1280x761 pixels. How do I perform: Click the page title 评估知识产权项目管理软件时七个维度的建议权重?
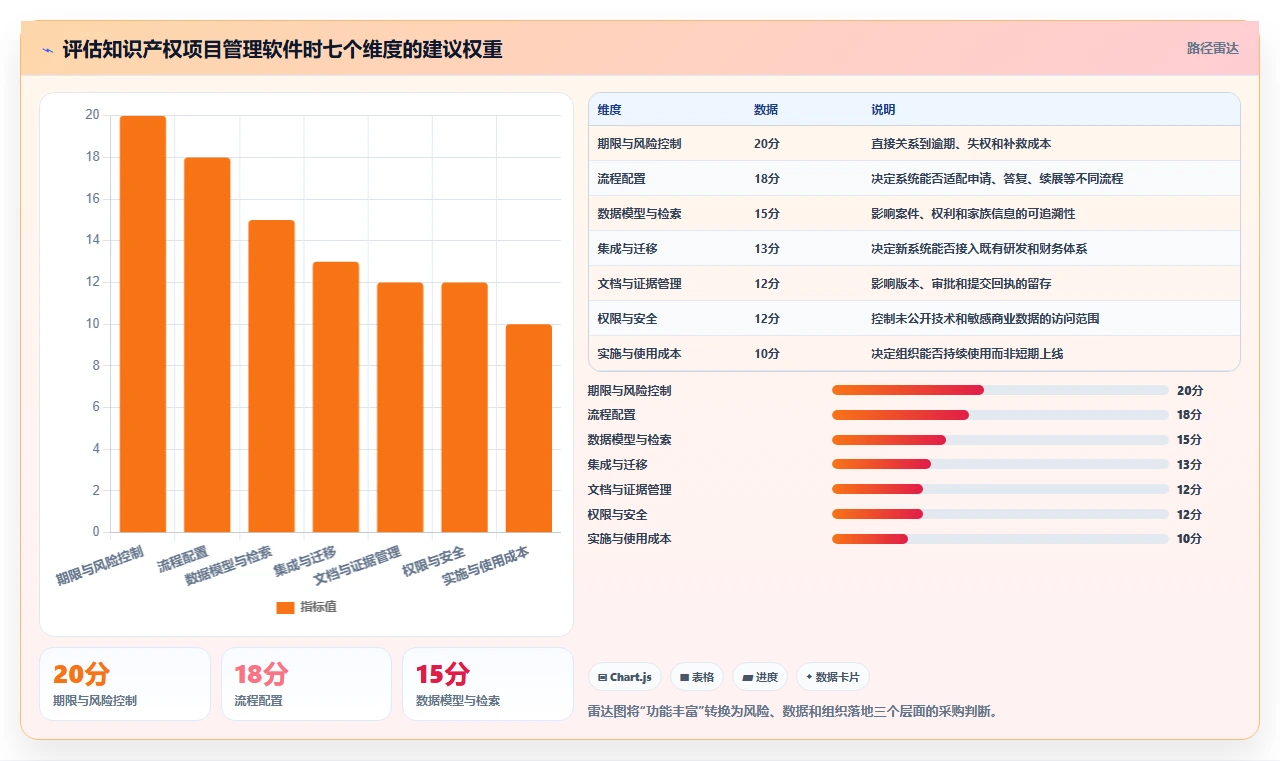coord(283,49)
